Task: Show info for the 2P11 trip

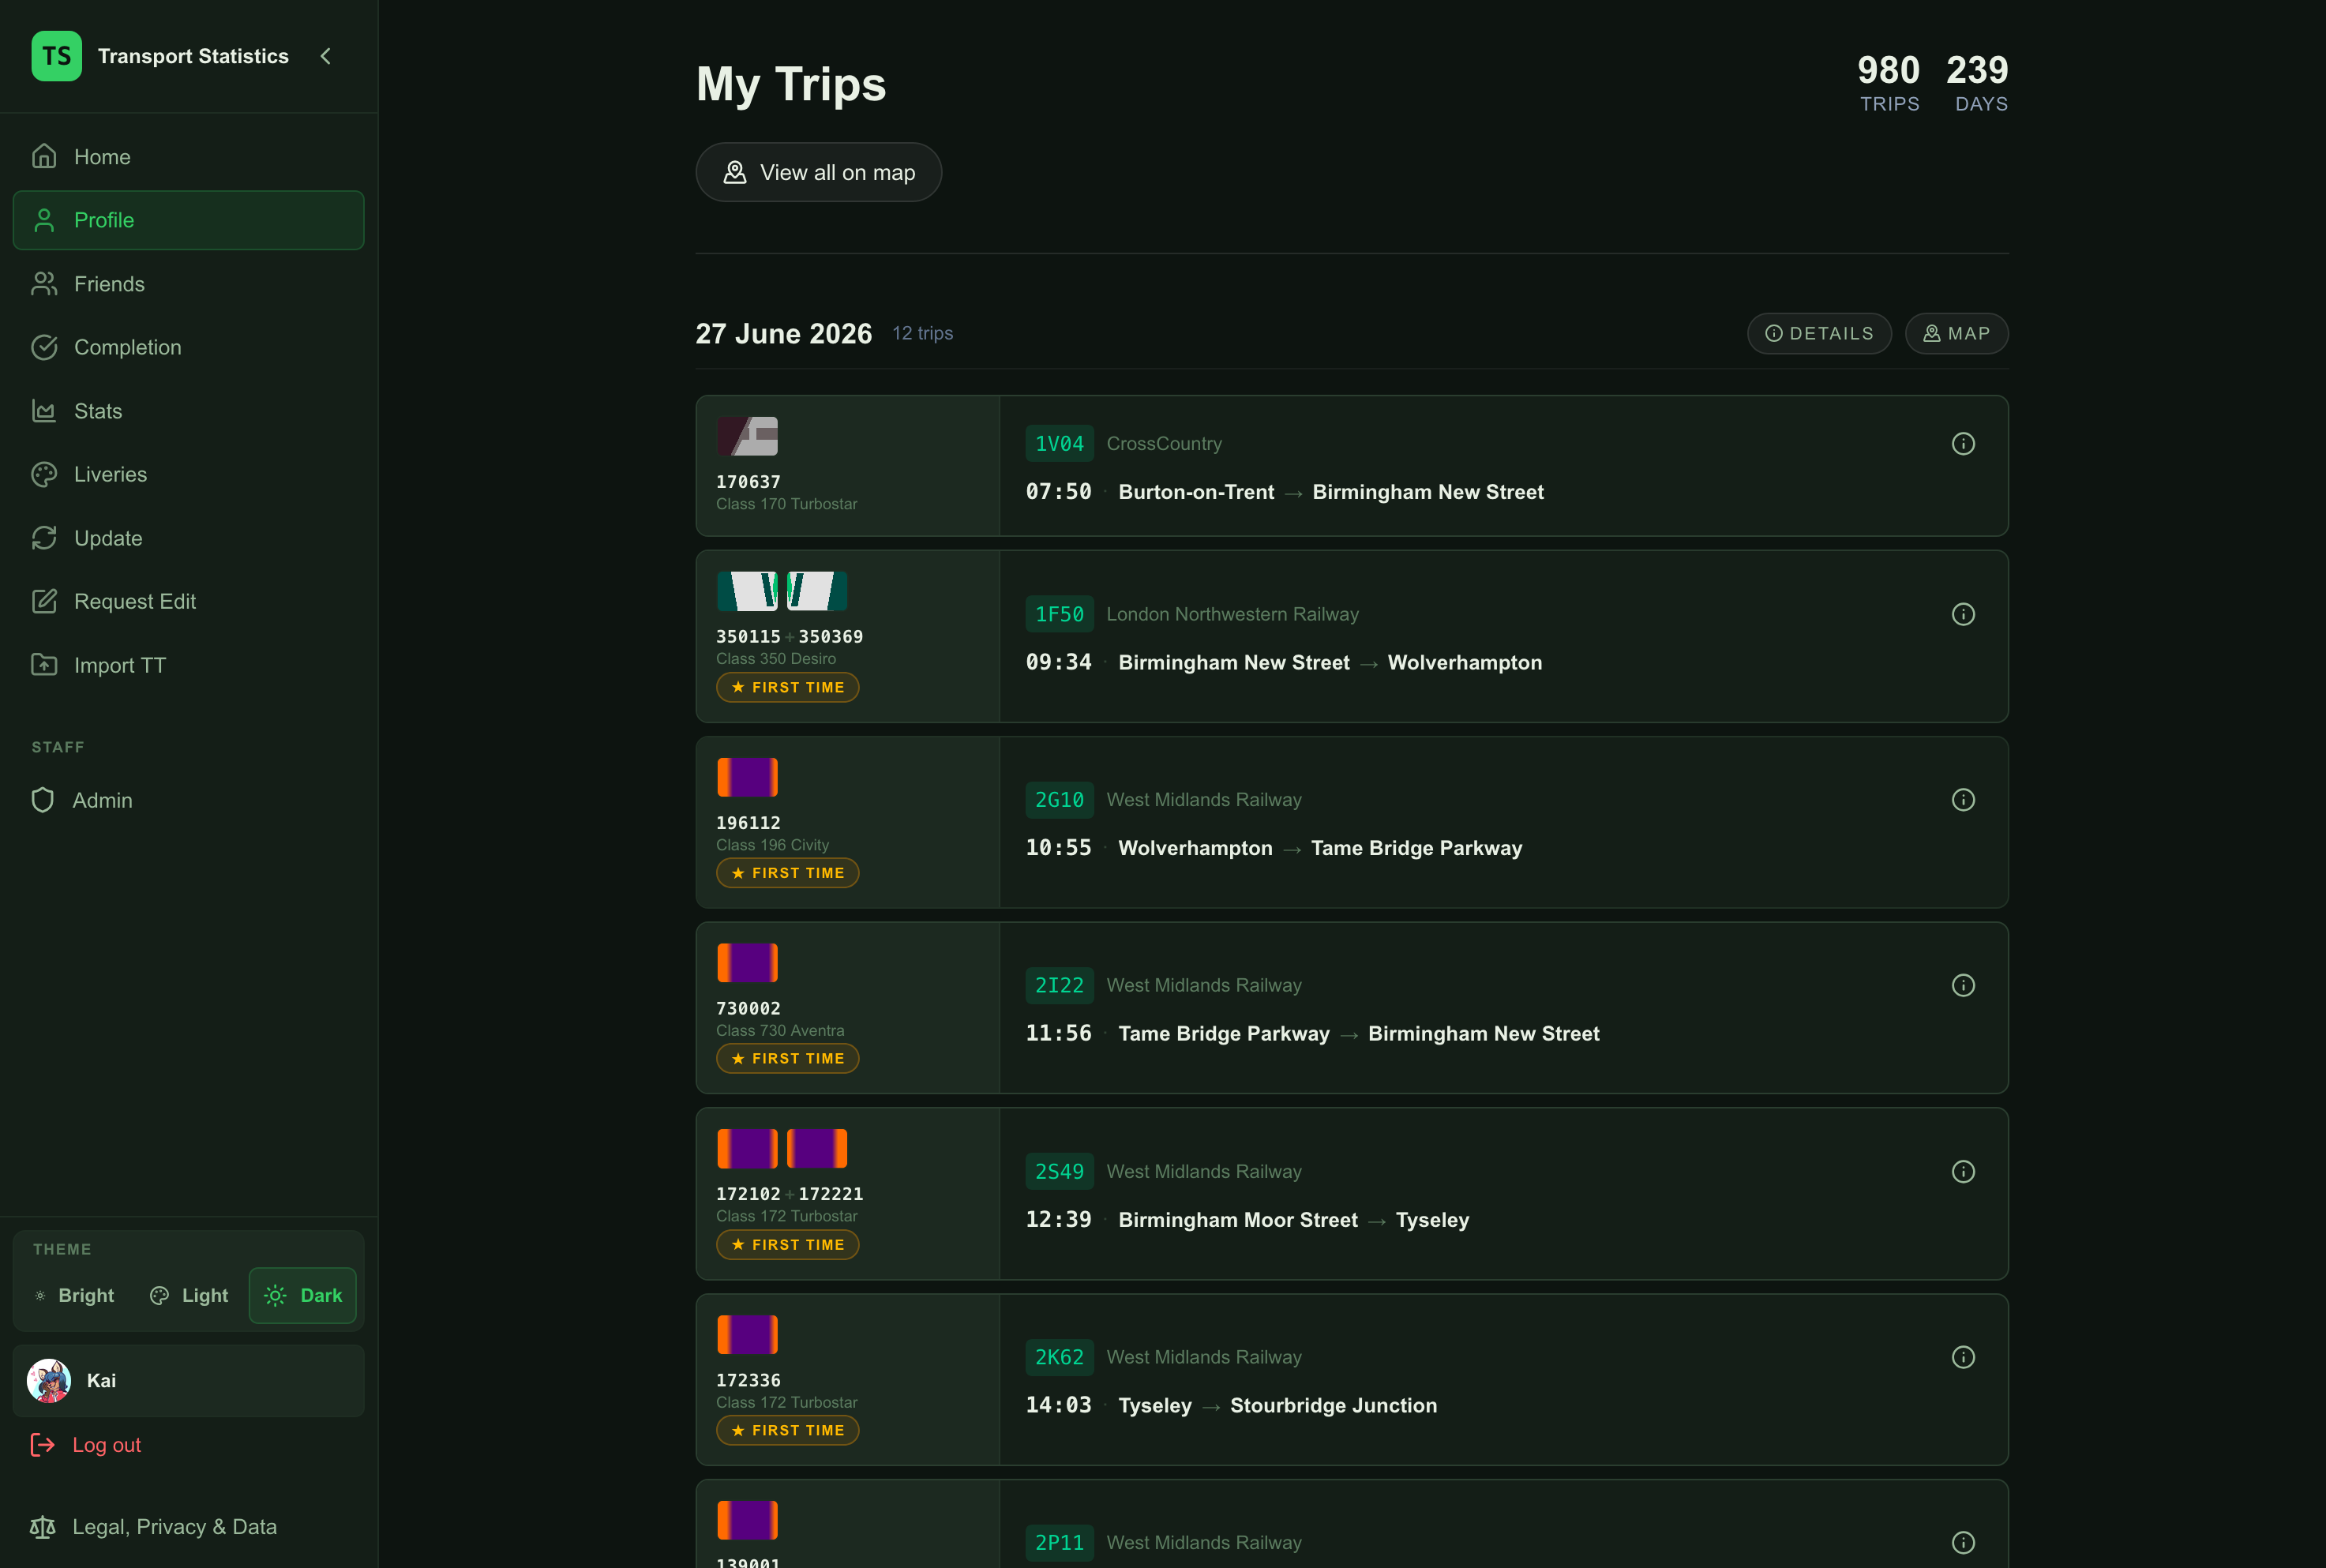Action: click(1962, 1542)
